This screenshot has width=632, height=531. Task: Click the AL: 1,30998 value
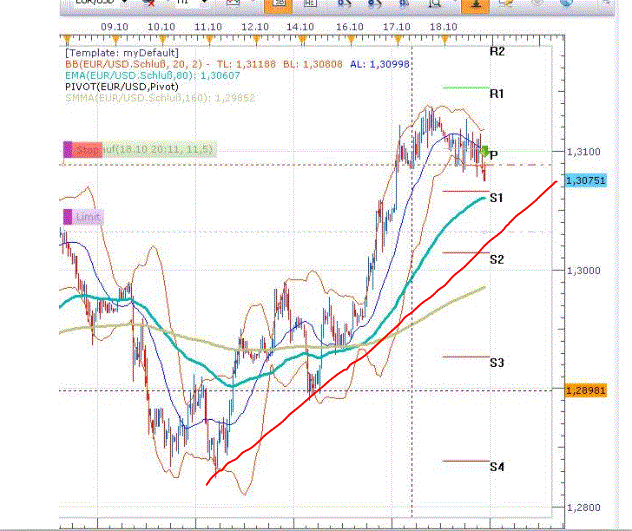(380, 64)
